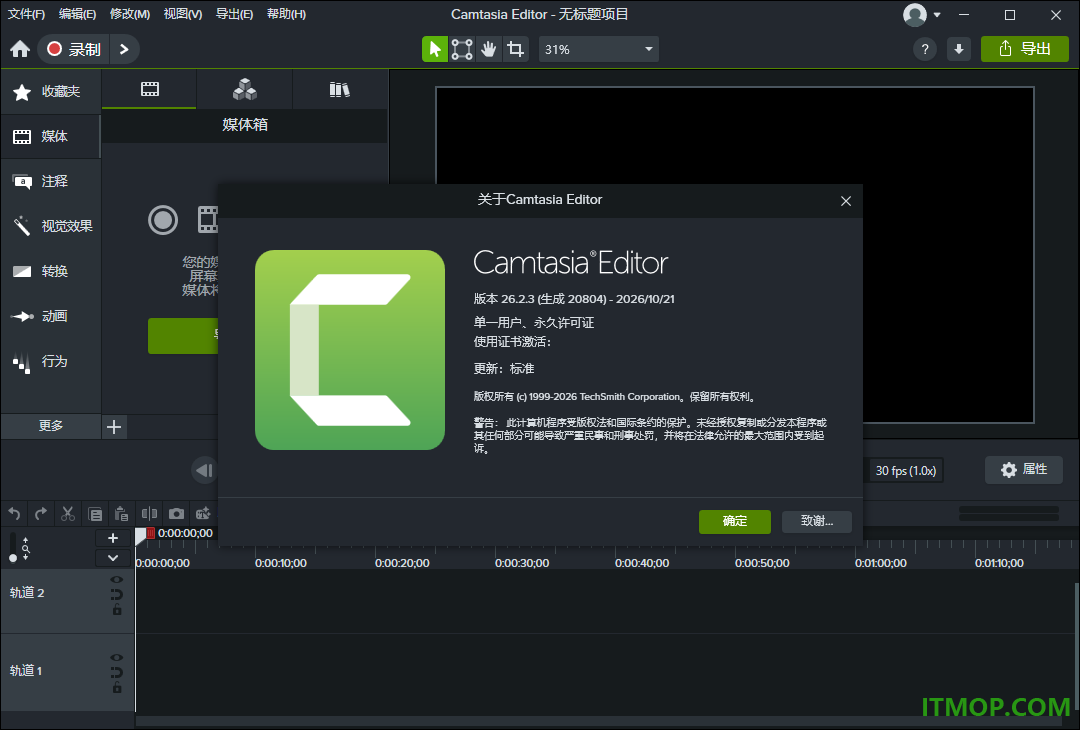Toggle magnetic track for 轨道 1
This screenshot has width=1080, height=730.
[116, 672]
